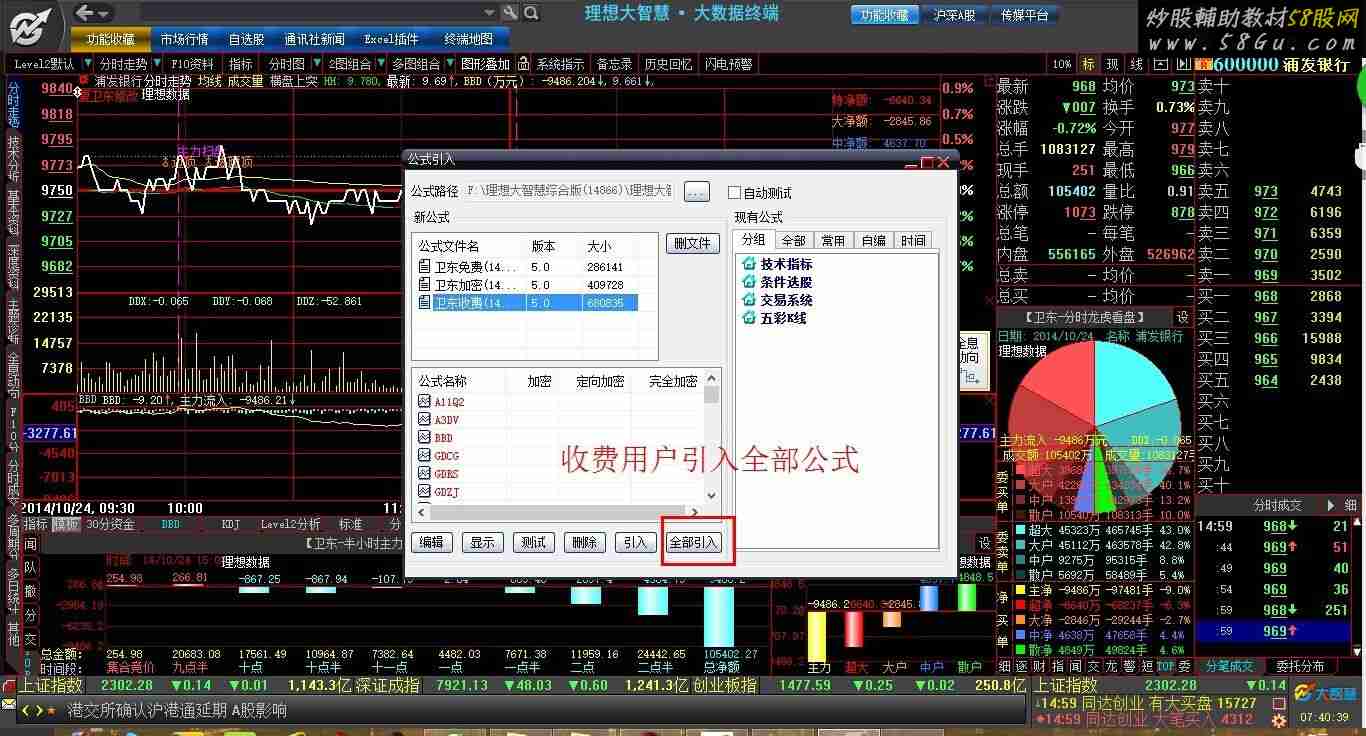Switch to the 全部 formulas tab

coord(794,240)
